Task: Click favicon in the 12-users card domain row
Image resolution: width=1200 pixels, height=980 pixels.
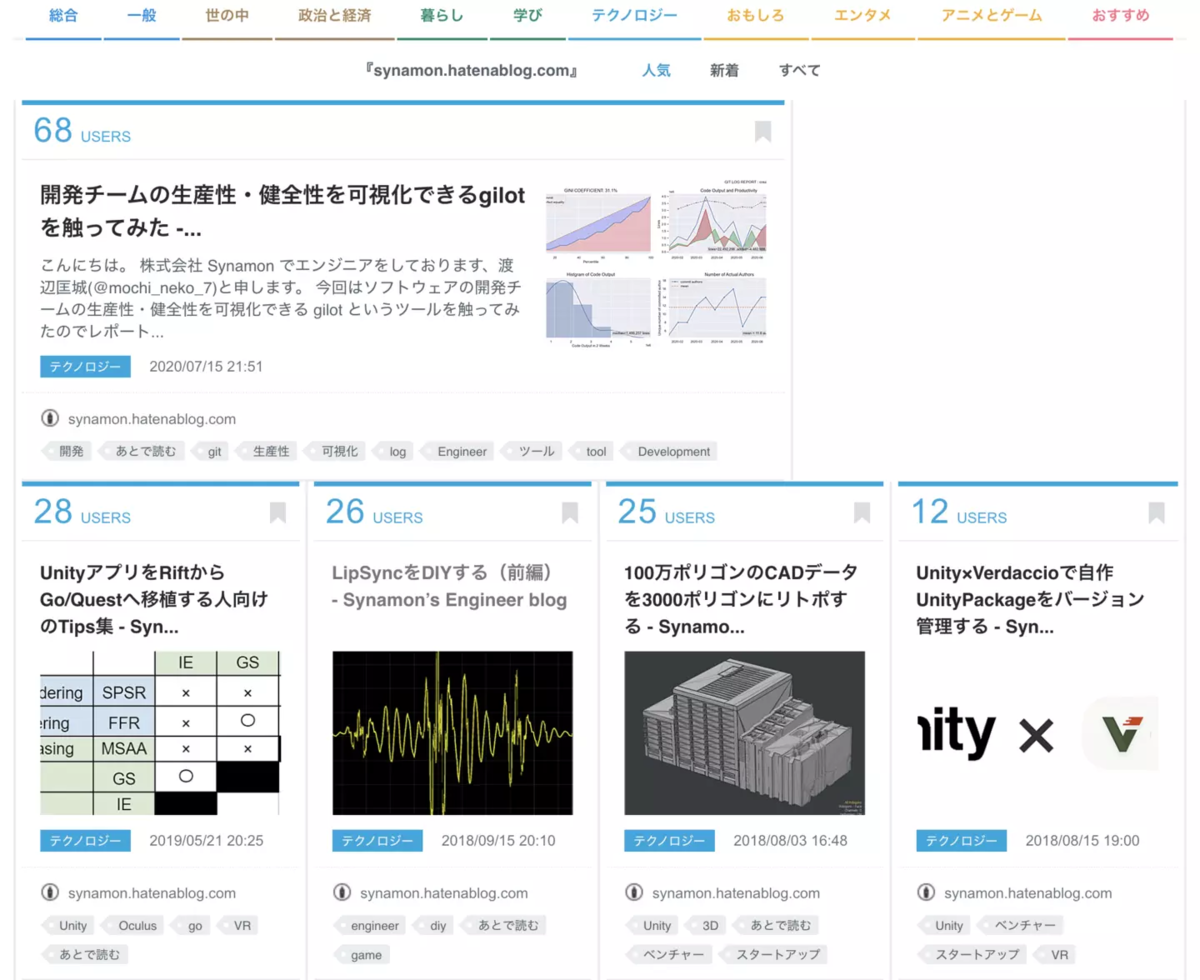Action: 925,893
